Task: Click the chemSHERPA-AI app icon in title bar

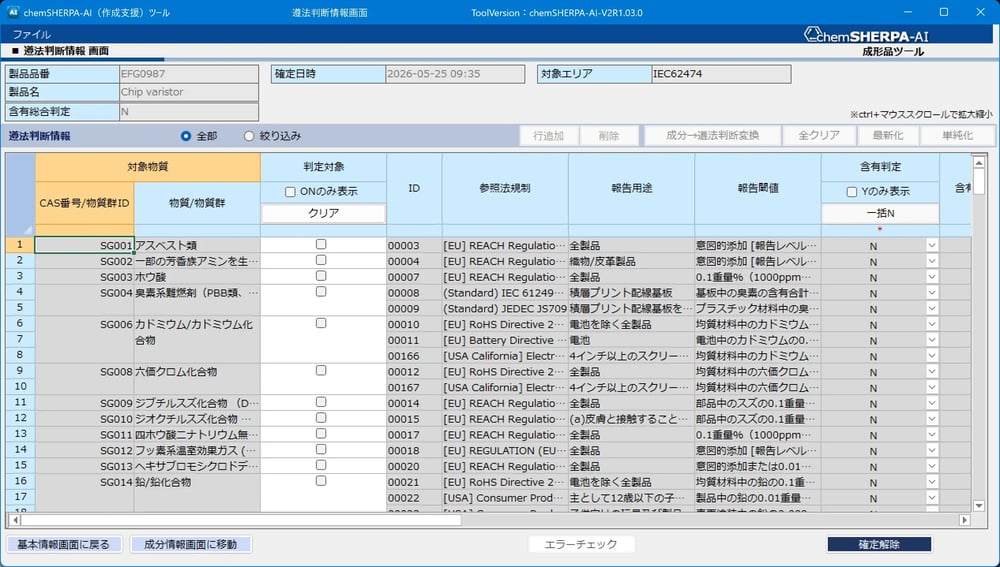Action: tap(12, 12)
